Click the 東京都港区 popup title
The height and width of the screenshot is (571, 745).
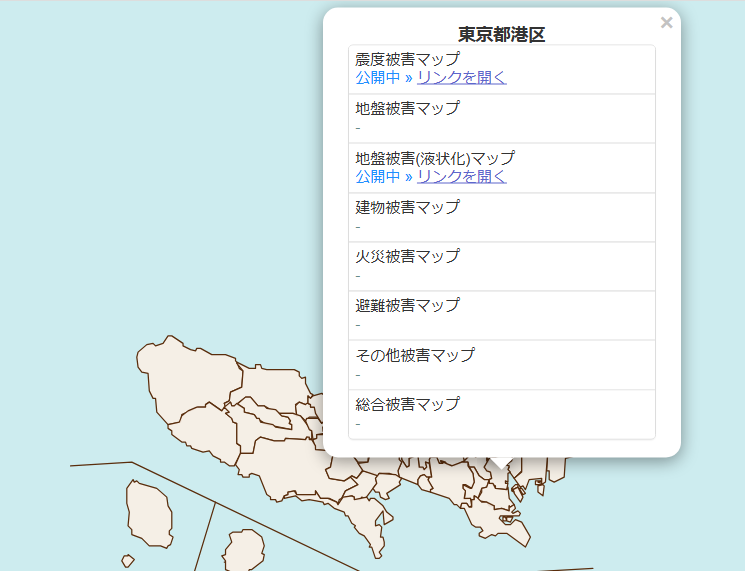[501, 34]
